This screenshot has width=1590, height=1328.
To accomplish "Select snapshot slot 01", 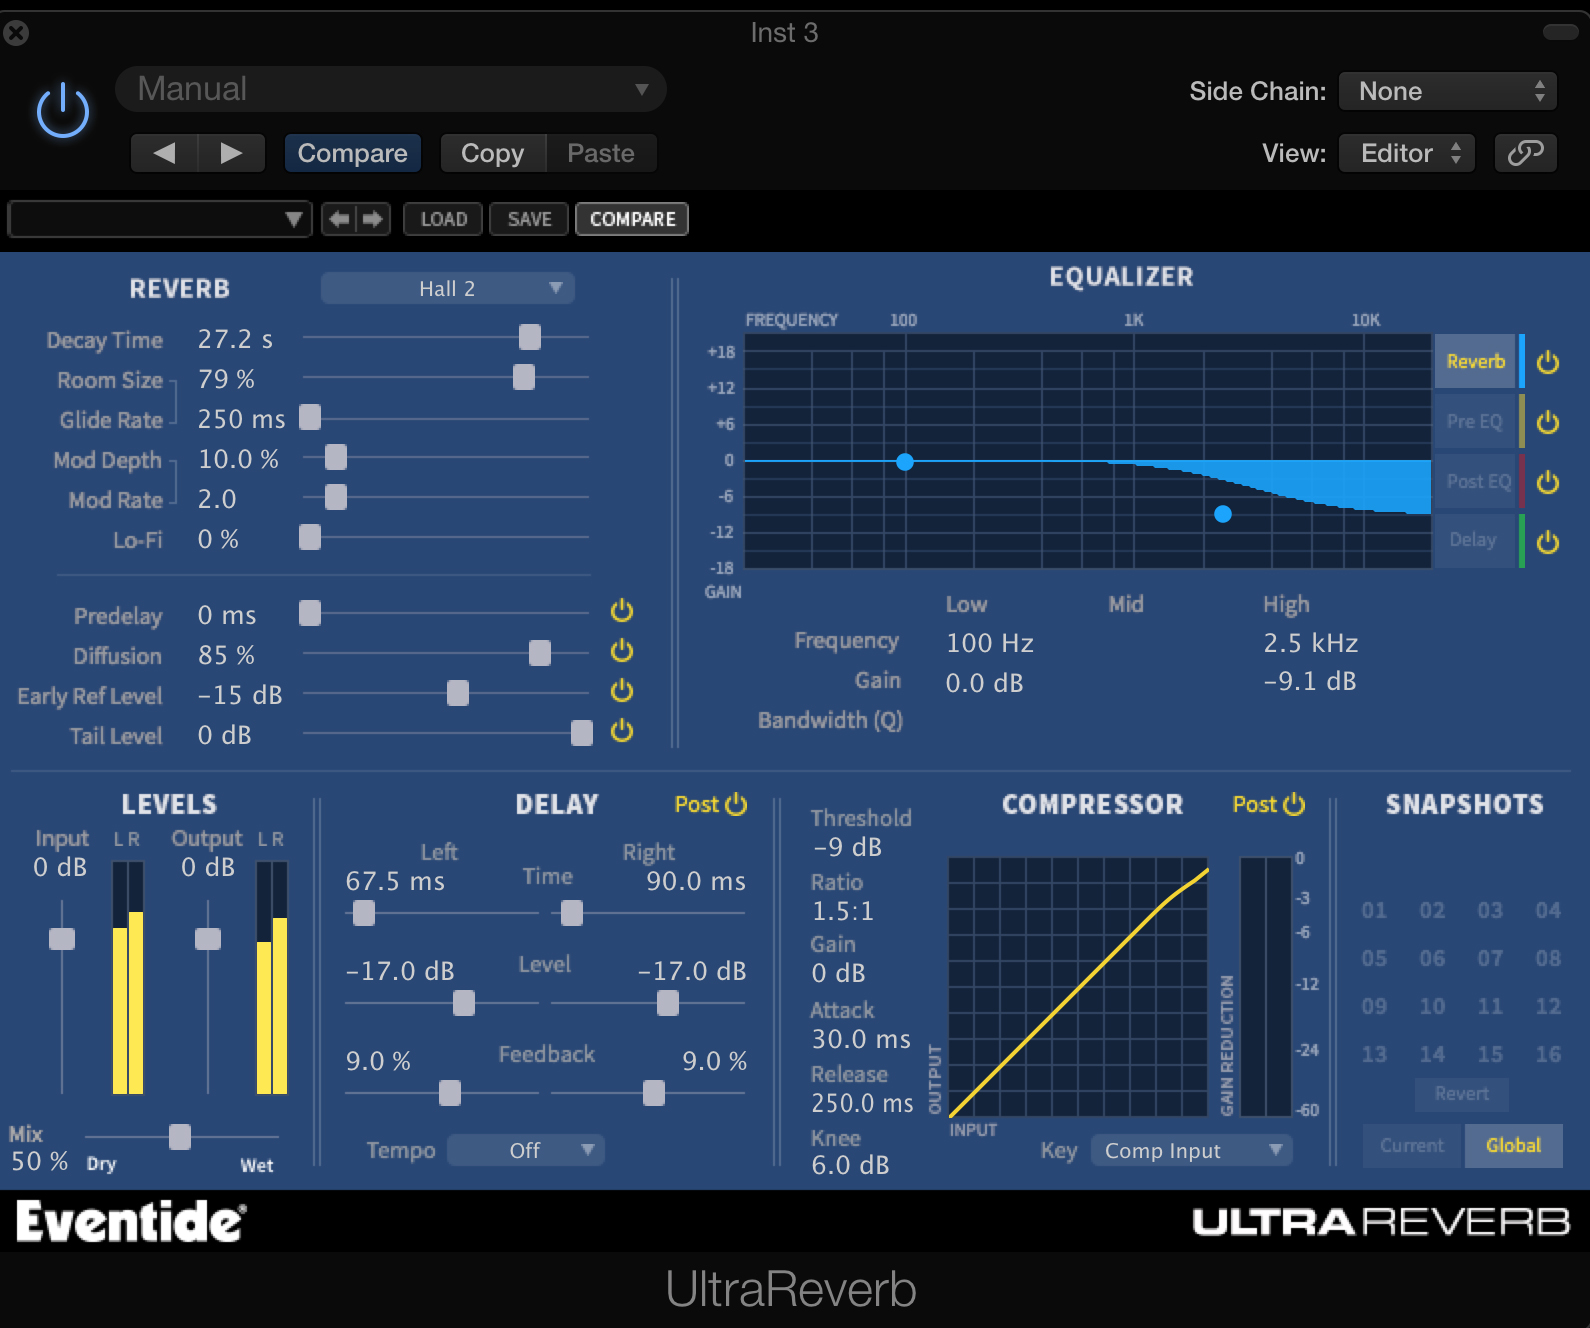I will [1374, 910].
